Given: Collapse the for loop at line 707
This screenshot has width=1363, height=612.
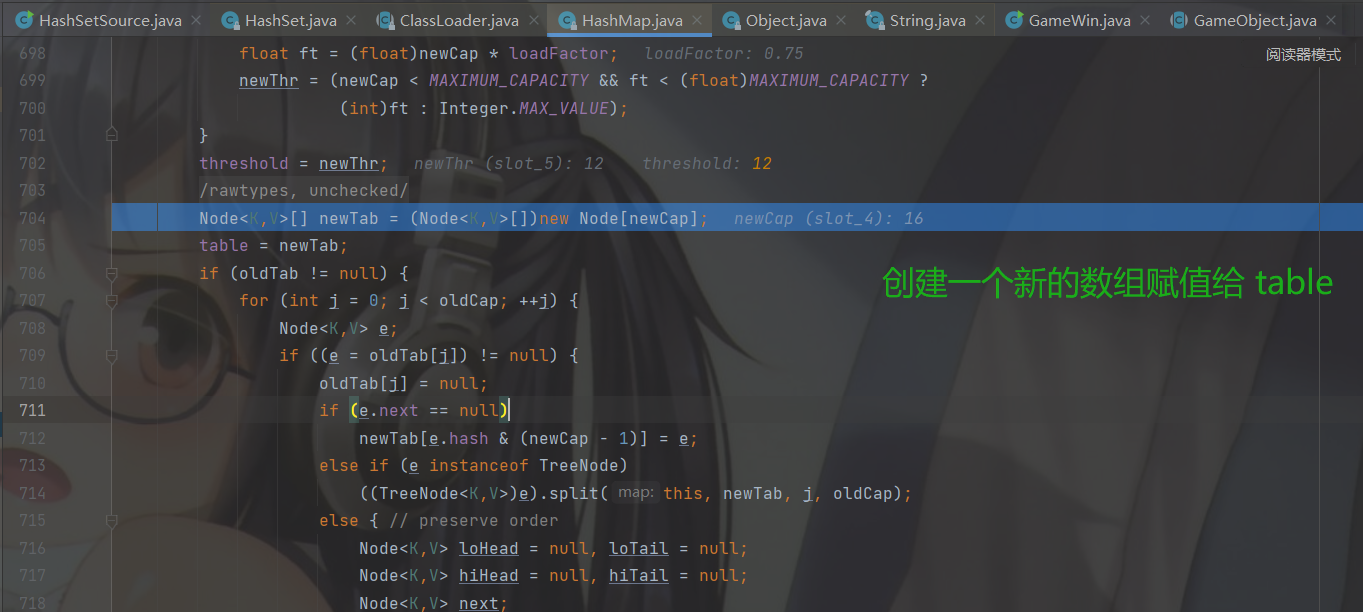Looking at the screenshot, I should click(x=111, y=300).
